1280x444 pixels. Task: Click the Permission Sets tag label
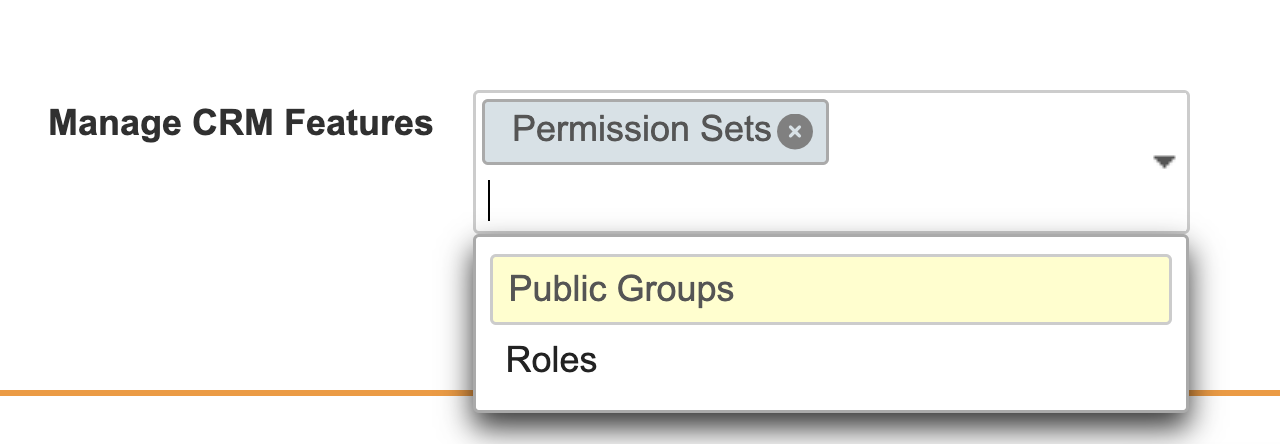click(x=641, y=130)
